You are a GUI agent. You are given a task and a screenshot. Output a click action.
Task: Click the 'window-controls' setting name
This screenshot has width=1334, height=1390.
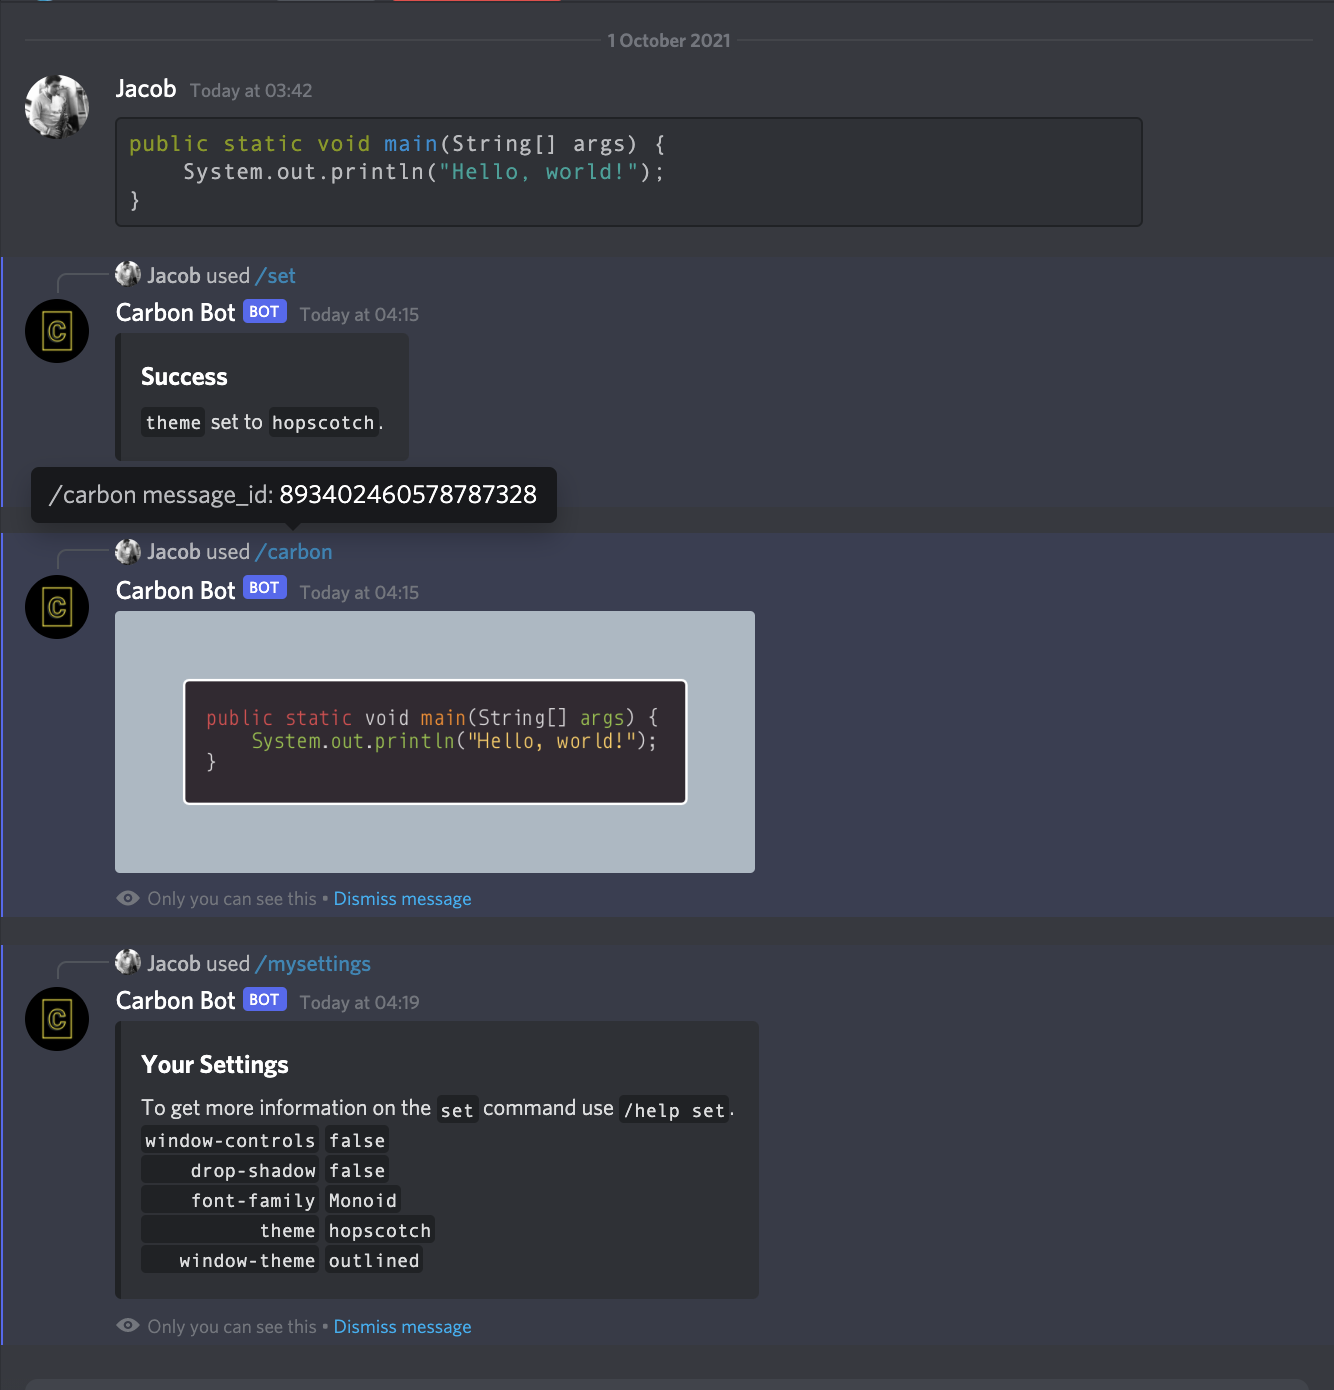tap(230, 1141)
